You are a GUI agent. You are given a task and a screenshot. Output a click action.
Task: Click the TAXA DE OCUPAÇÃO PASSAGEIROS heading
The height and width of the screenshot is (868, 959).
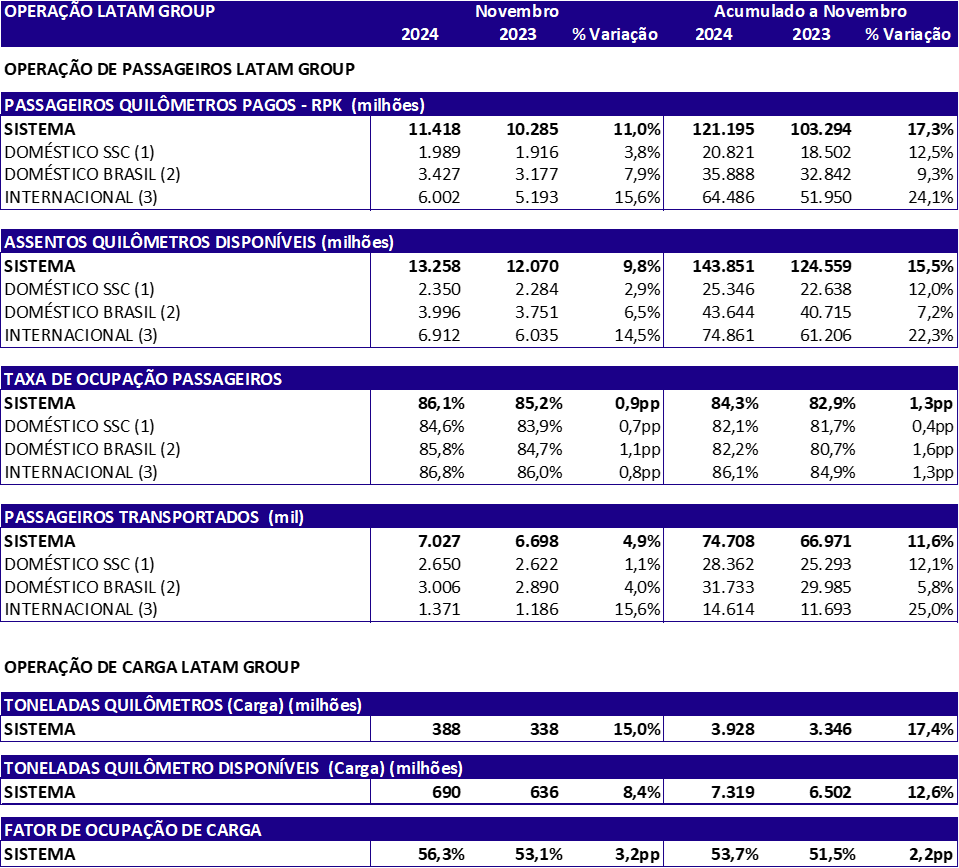point(143,379)
